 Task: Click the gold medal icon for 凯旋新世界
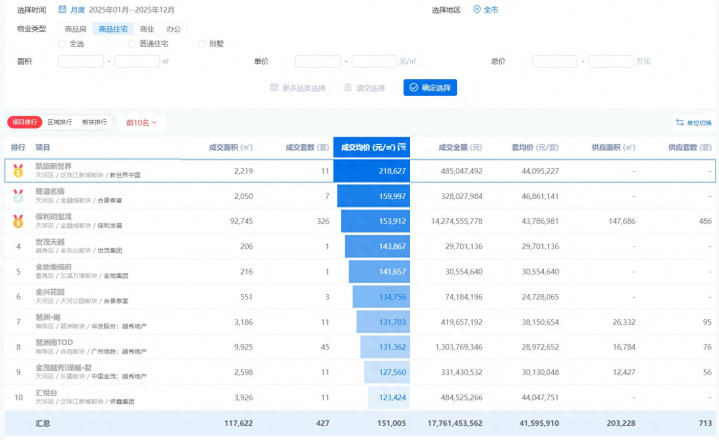pos(18,171)
